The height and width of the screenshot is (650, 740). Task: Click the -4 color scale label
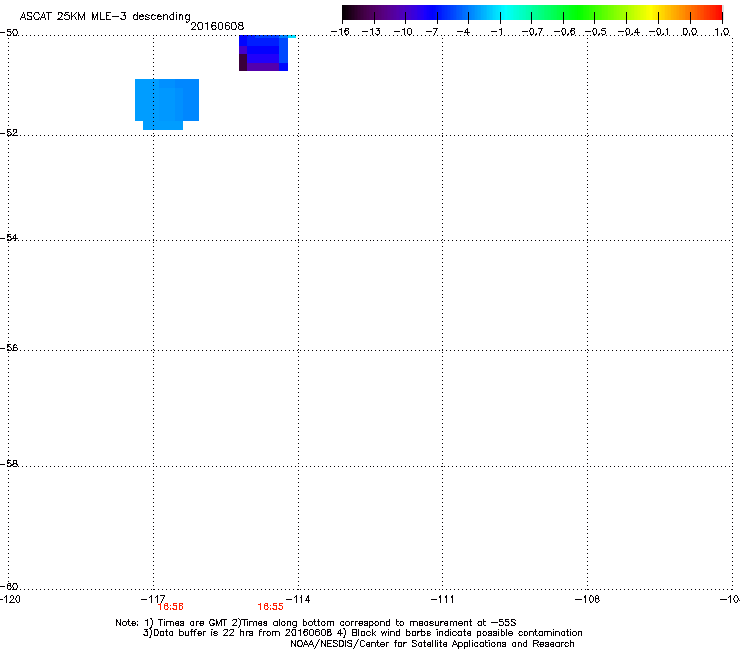(x=463, y=32)
